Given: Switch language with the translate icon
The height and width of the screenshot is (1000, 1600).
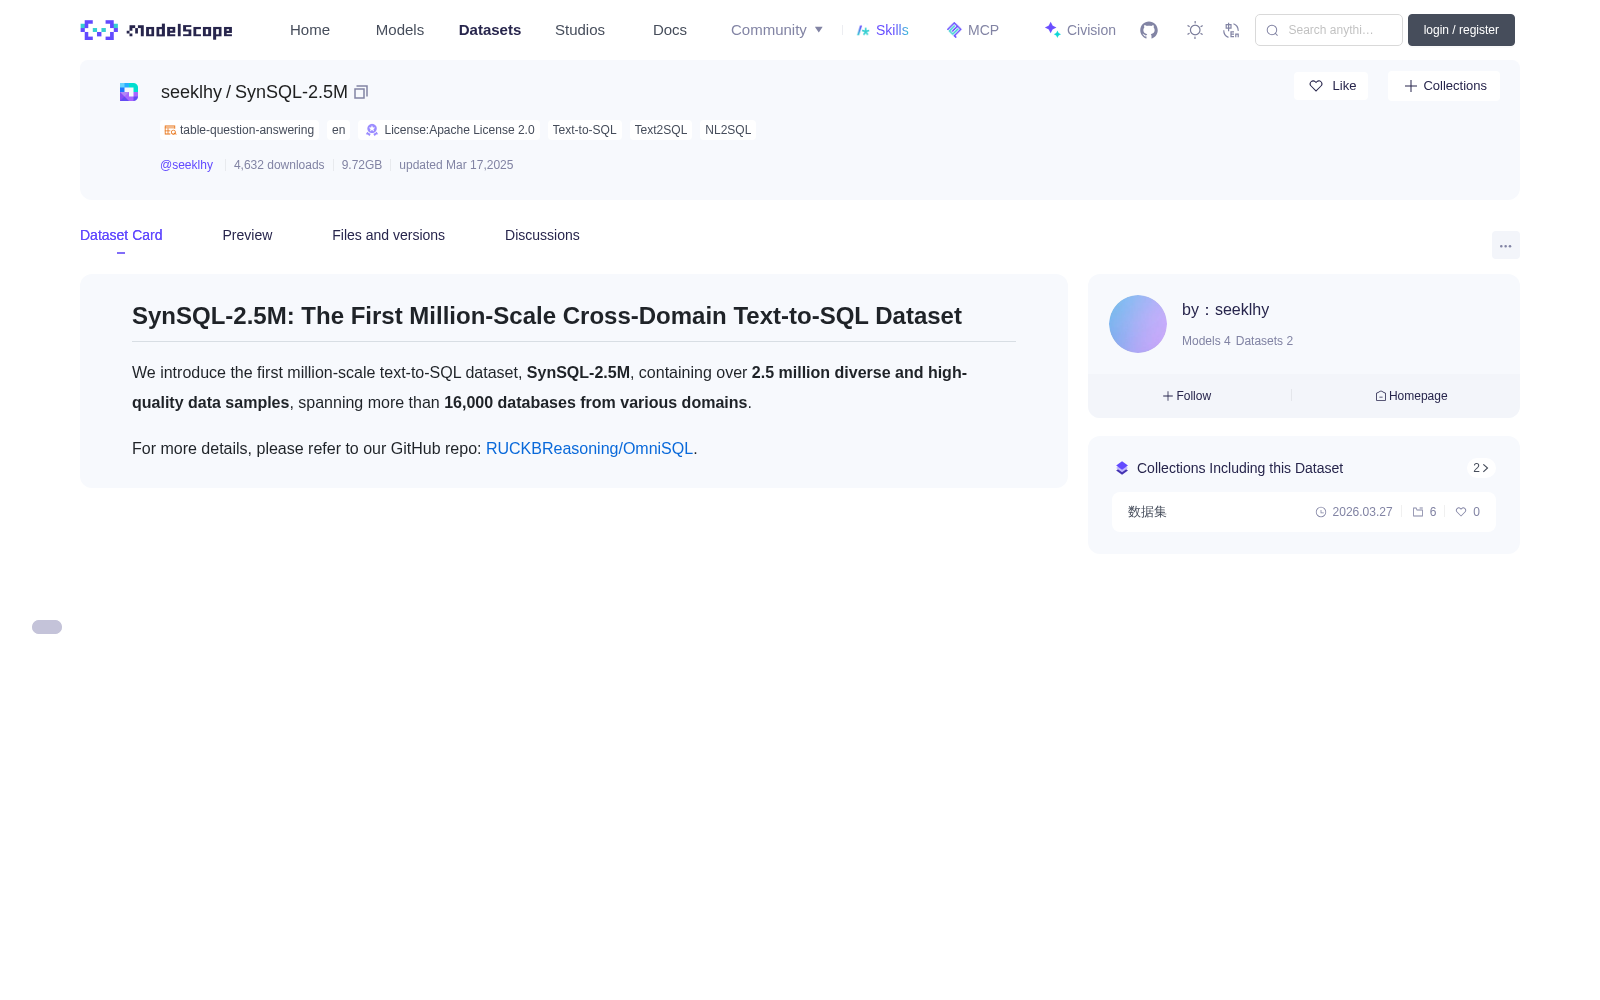Looking at the screenshot, I should pos(1231,30).
